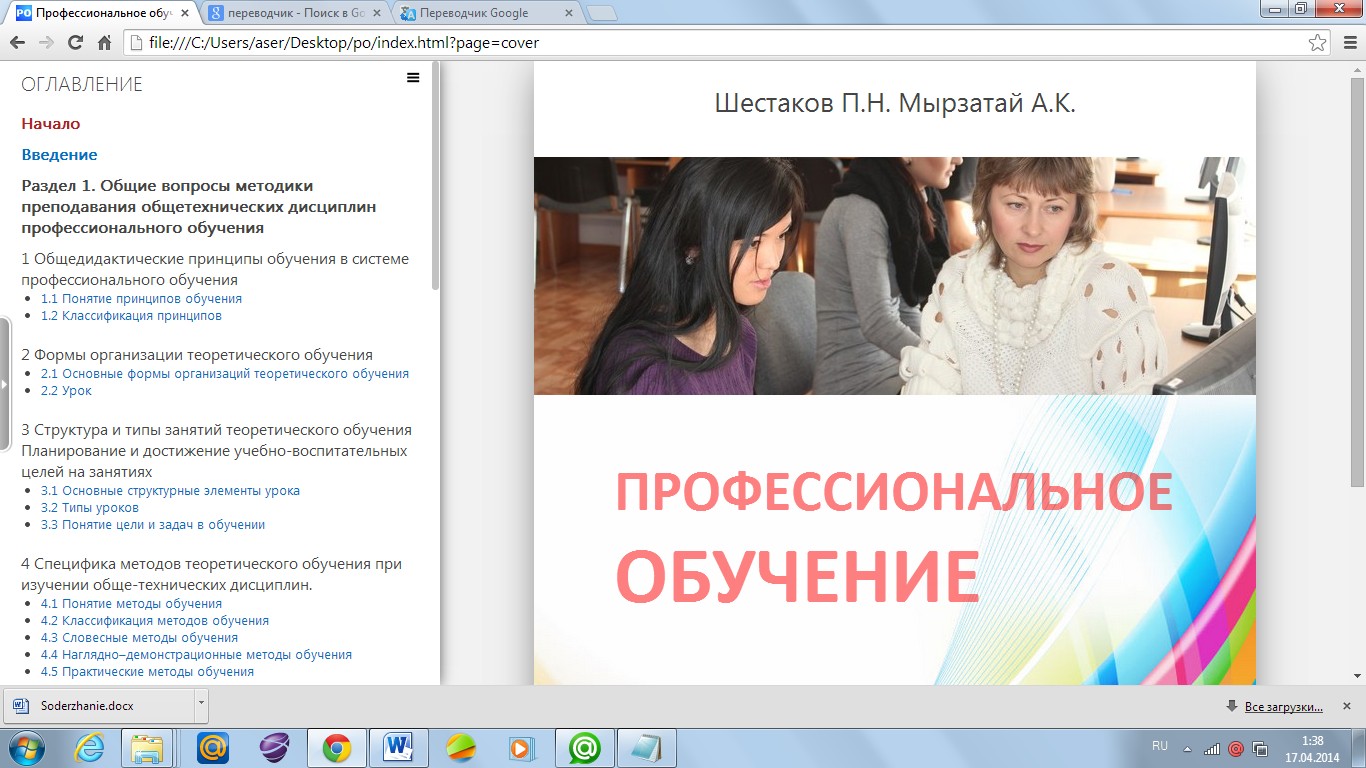
Task: Switch to the 'Переводчик Google' tab
Action: (487, 13)
